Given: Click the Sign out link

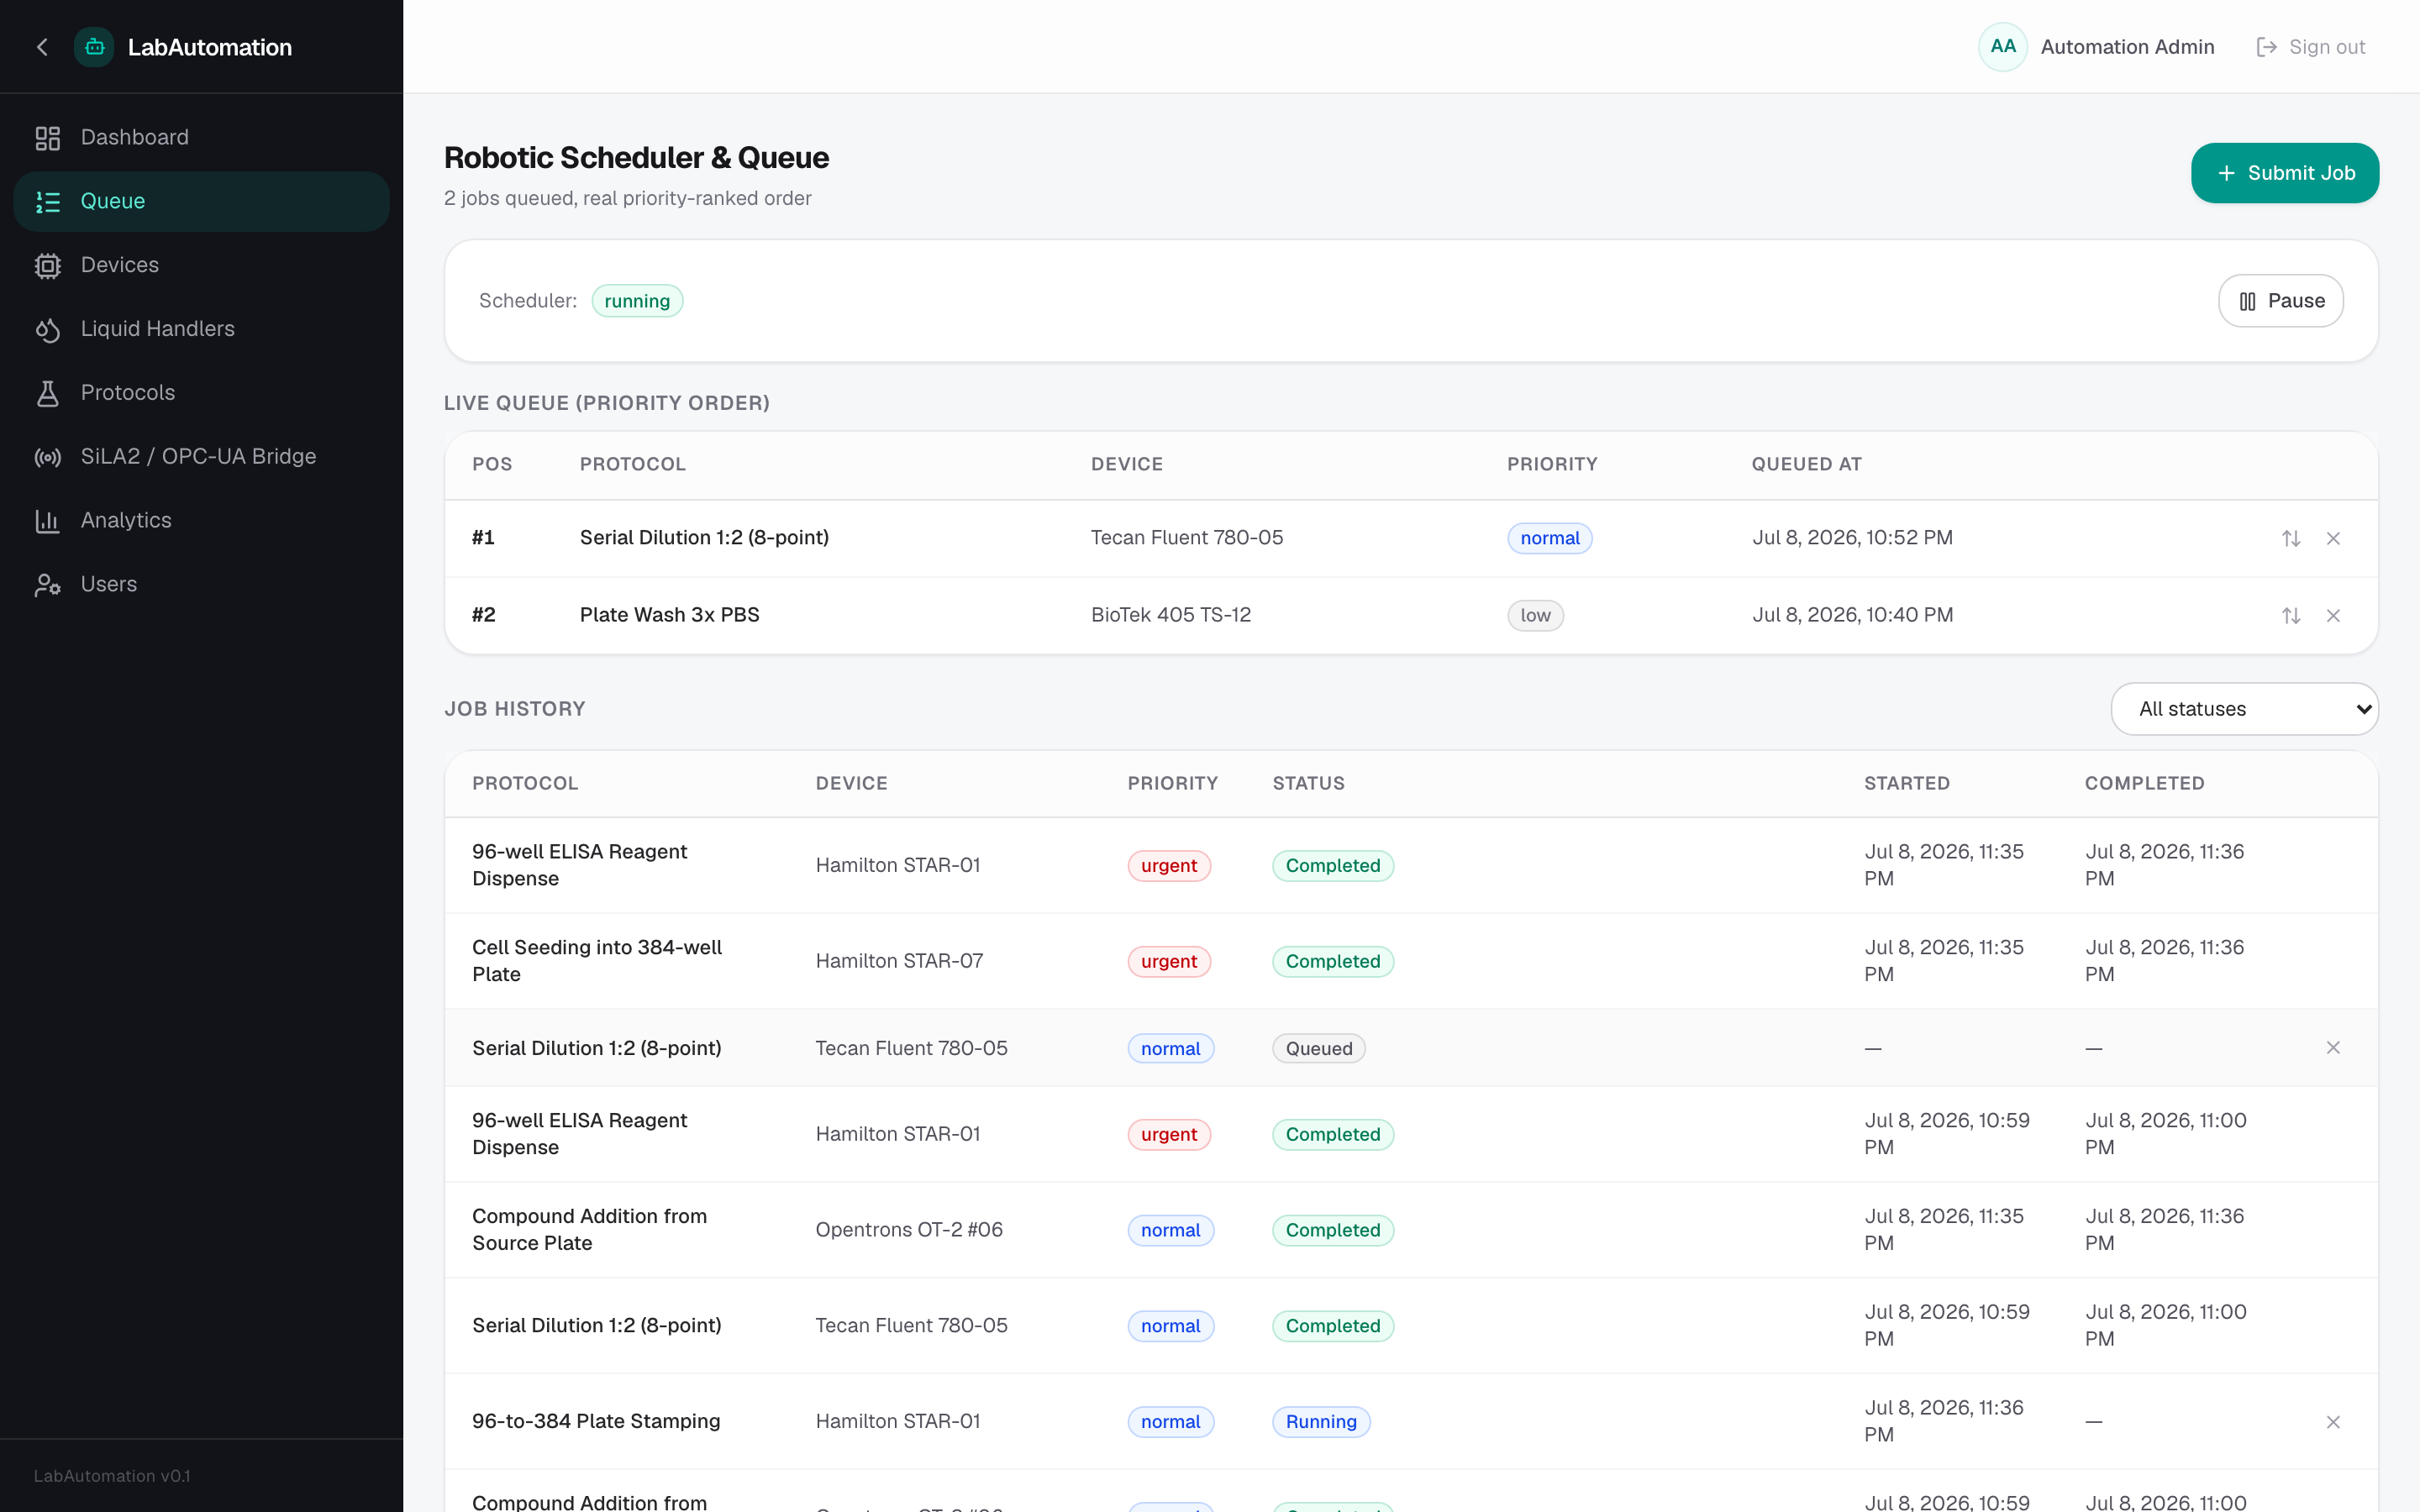Looking at the screenshot, I should click(2311, 47).
